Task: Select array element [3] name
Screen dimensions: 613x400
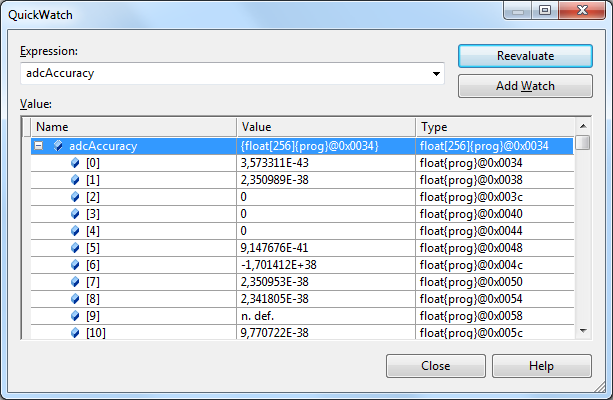Action: (93, 214)
